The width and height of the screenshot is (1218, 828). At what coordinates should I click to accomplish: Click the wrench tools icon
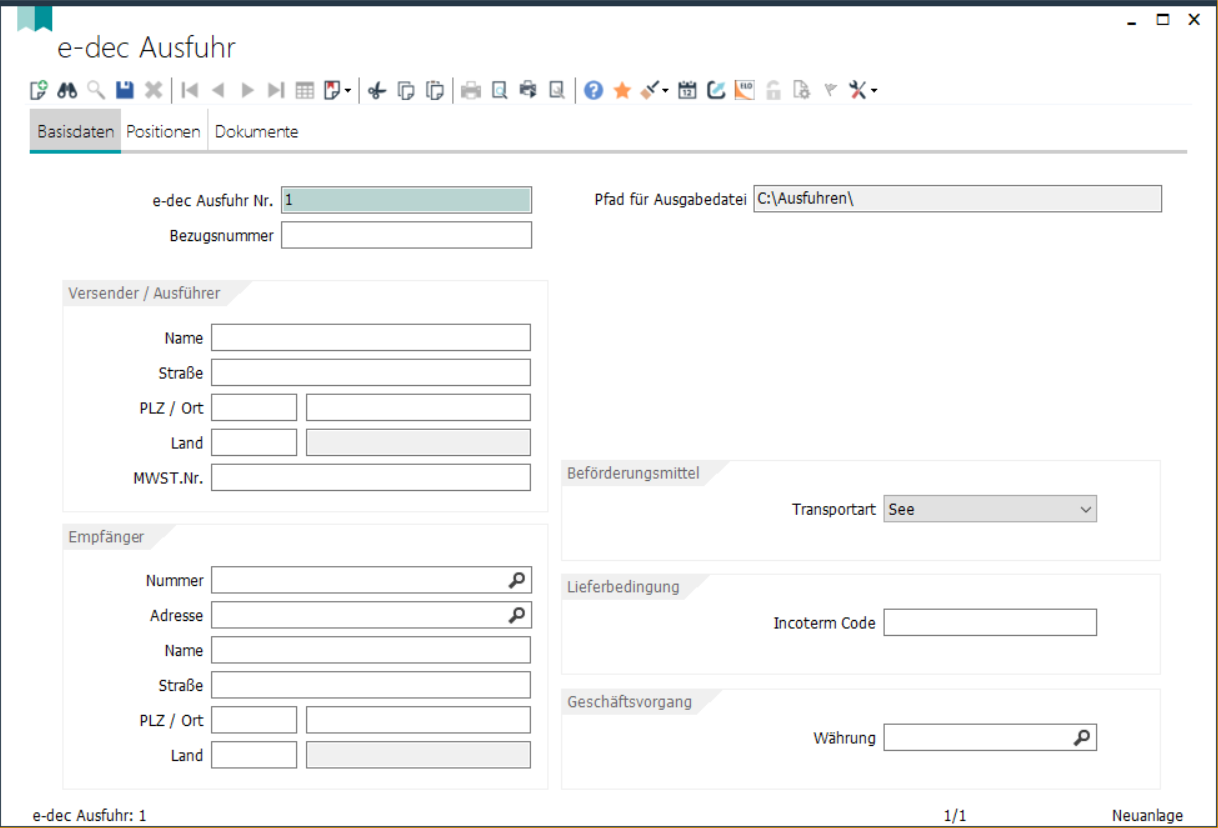pos(858,91)
